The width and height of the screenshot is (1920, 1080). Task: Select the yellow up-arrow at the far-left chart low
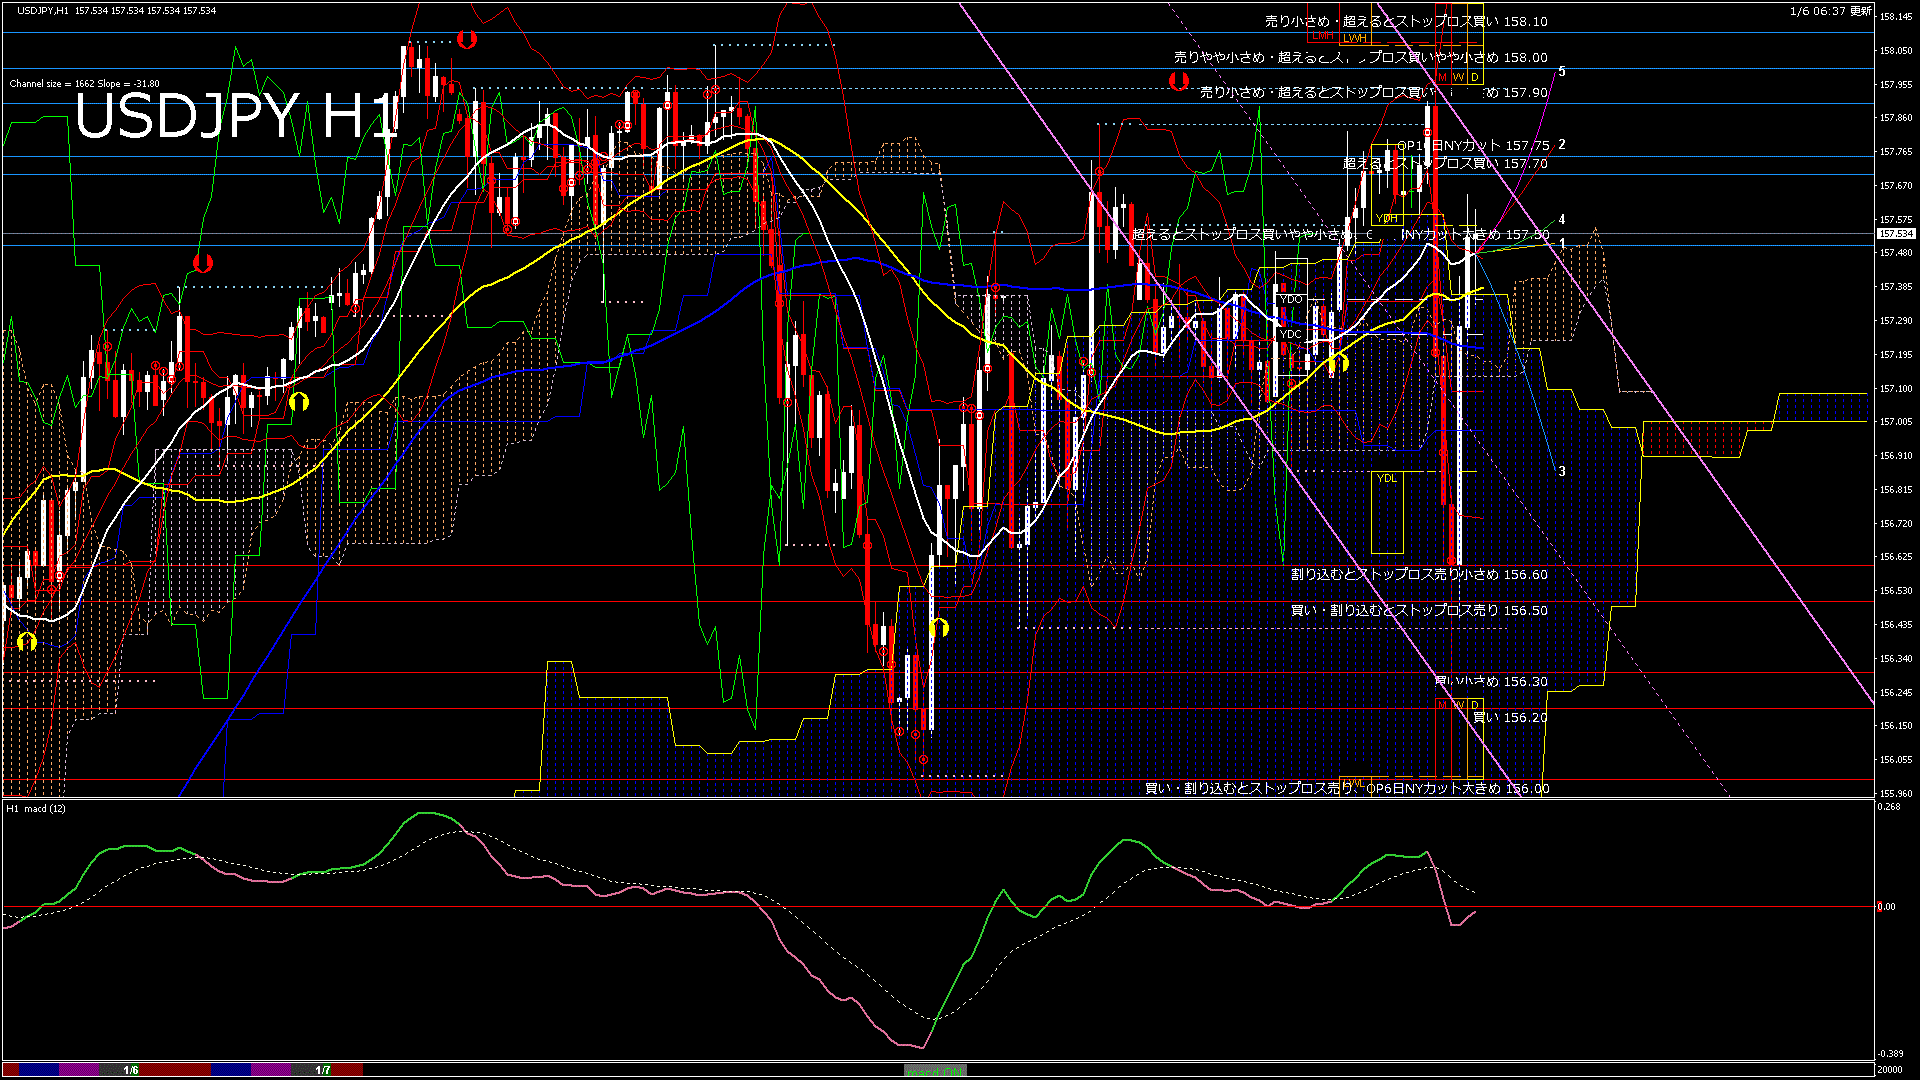[26, 641]
